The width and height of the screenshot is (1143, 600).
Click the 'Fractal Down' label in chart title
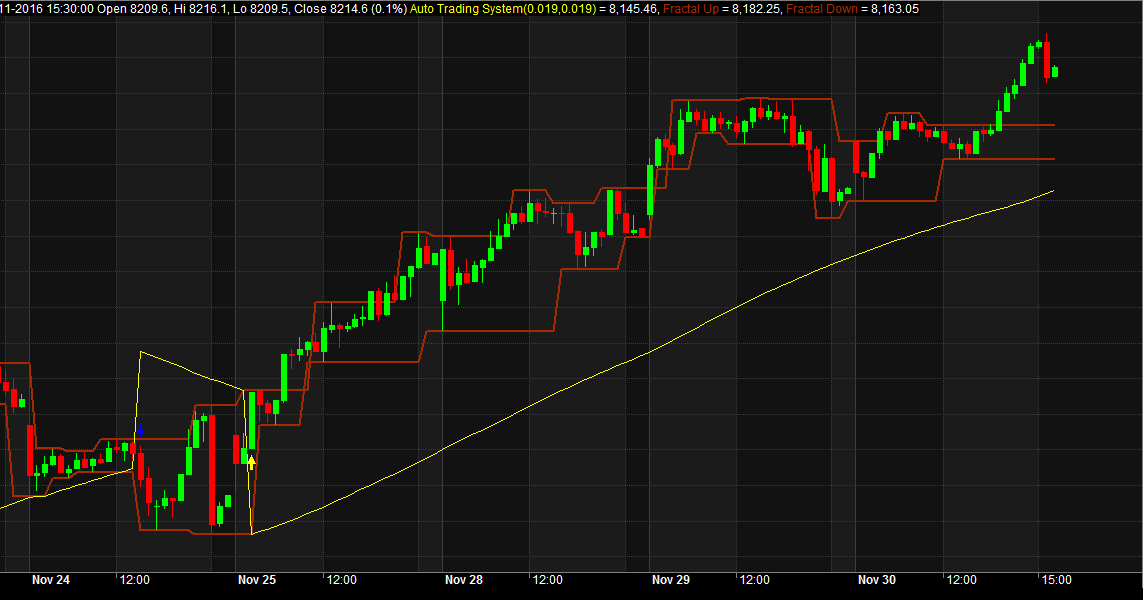tap(822, 9)
